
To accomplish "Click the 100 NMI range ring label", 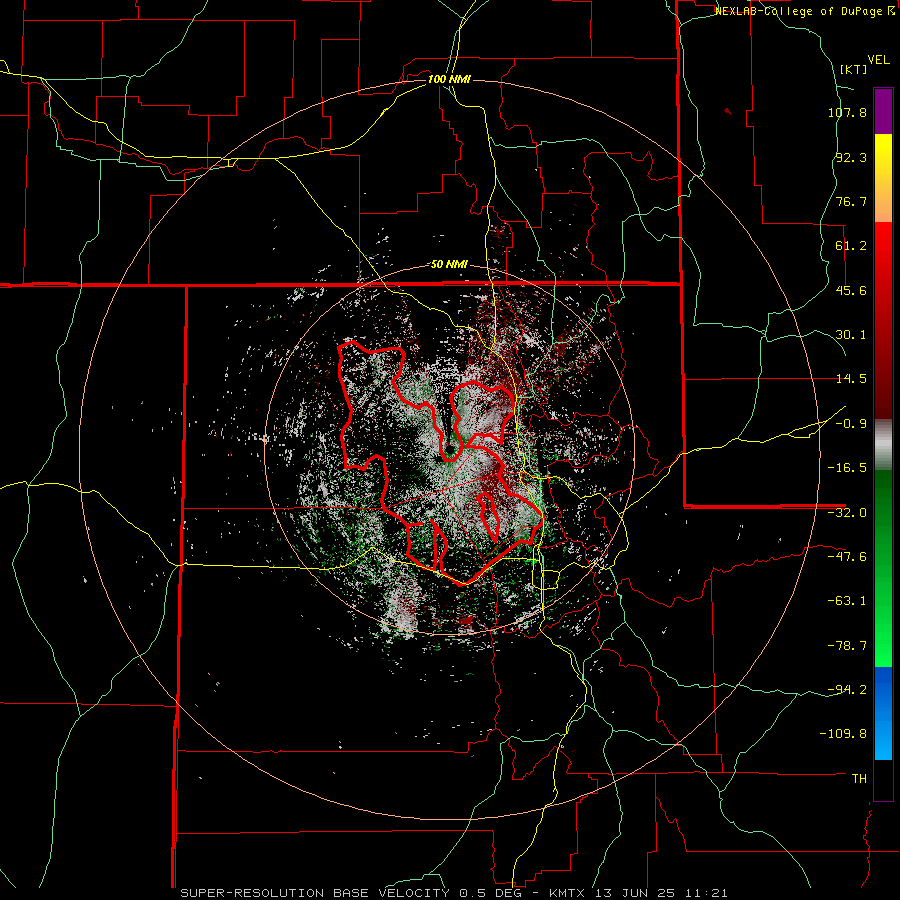I will [449, 79].
